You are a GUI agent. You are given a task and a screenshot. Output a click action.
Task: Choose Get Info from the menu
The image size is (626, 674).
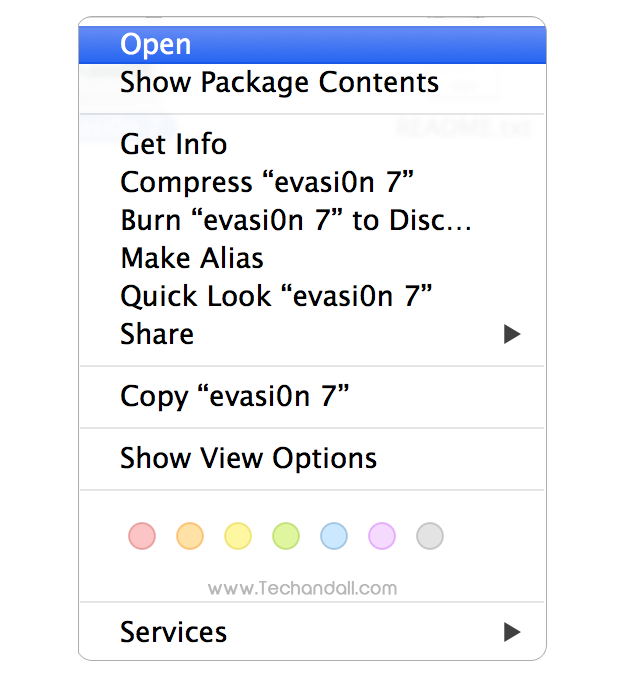pos(173,145)
